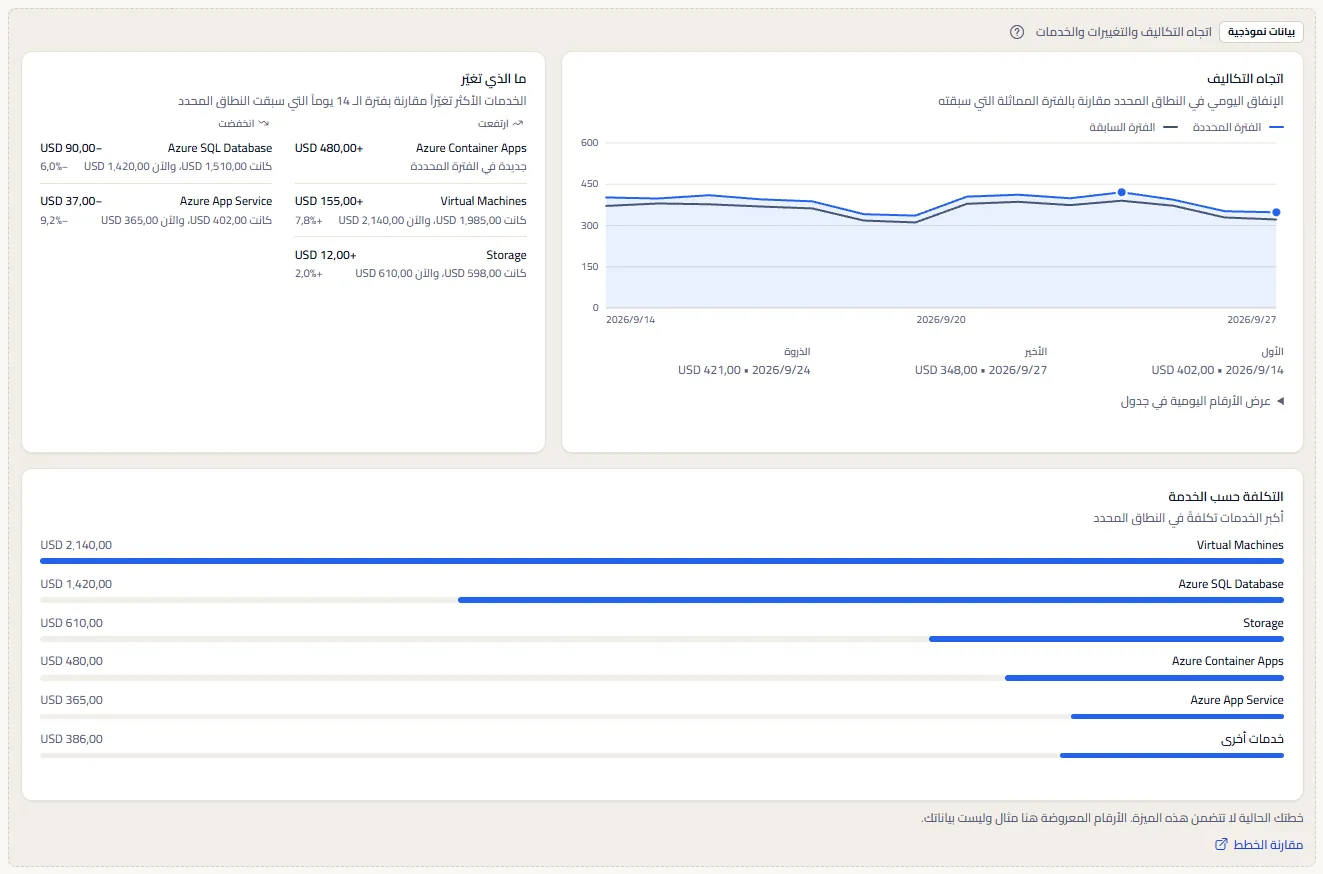
Task: Click Storage in the increased list
Action: (x=507, y=255)
